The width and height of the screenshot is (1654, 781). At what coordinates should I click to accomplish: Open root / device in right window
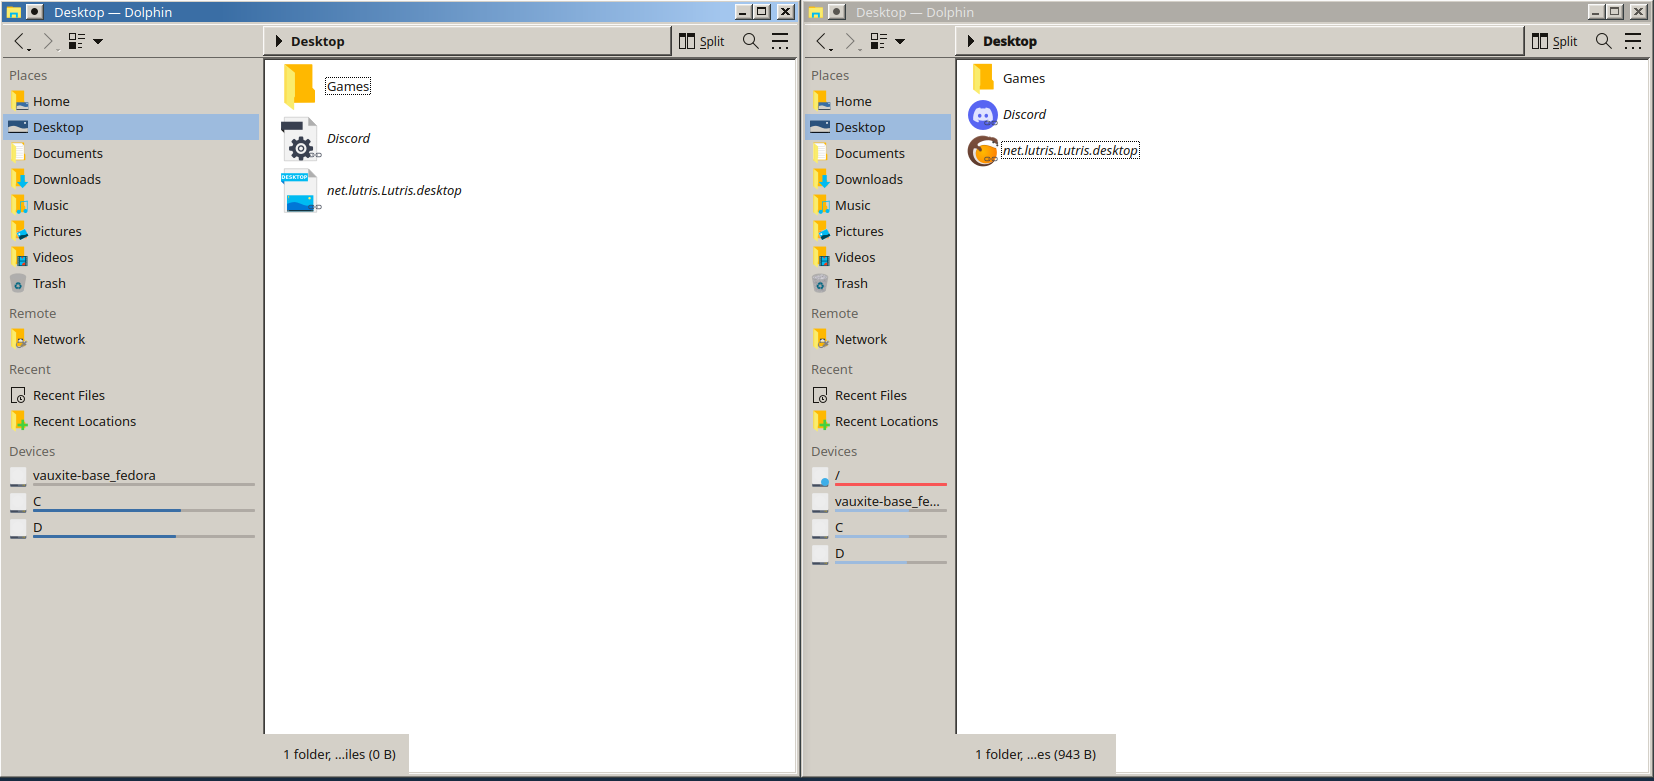[879, 476]
